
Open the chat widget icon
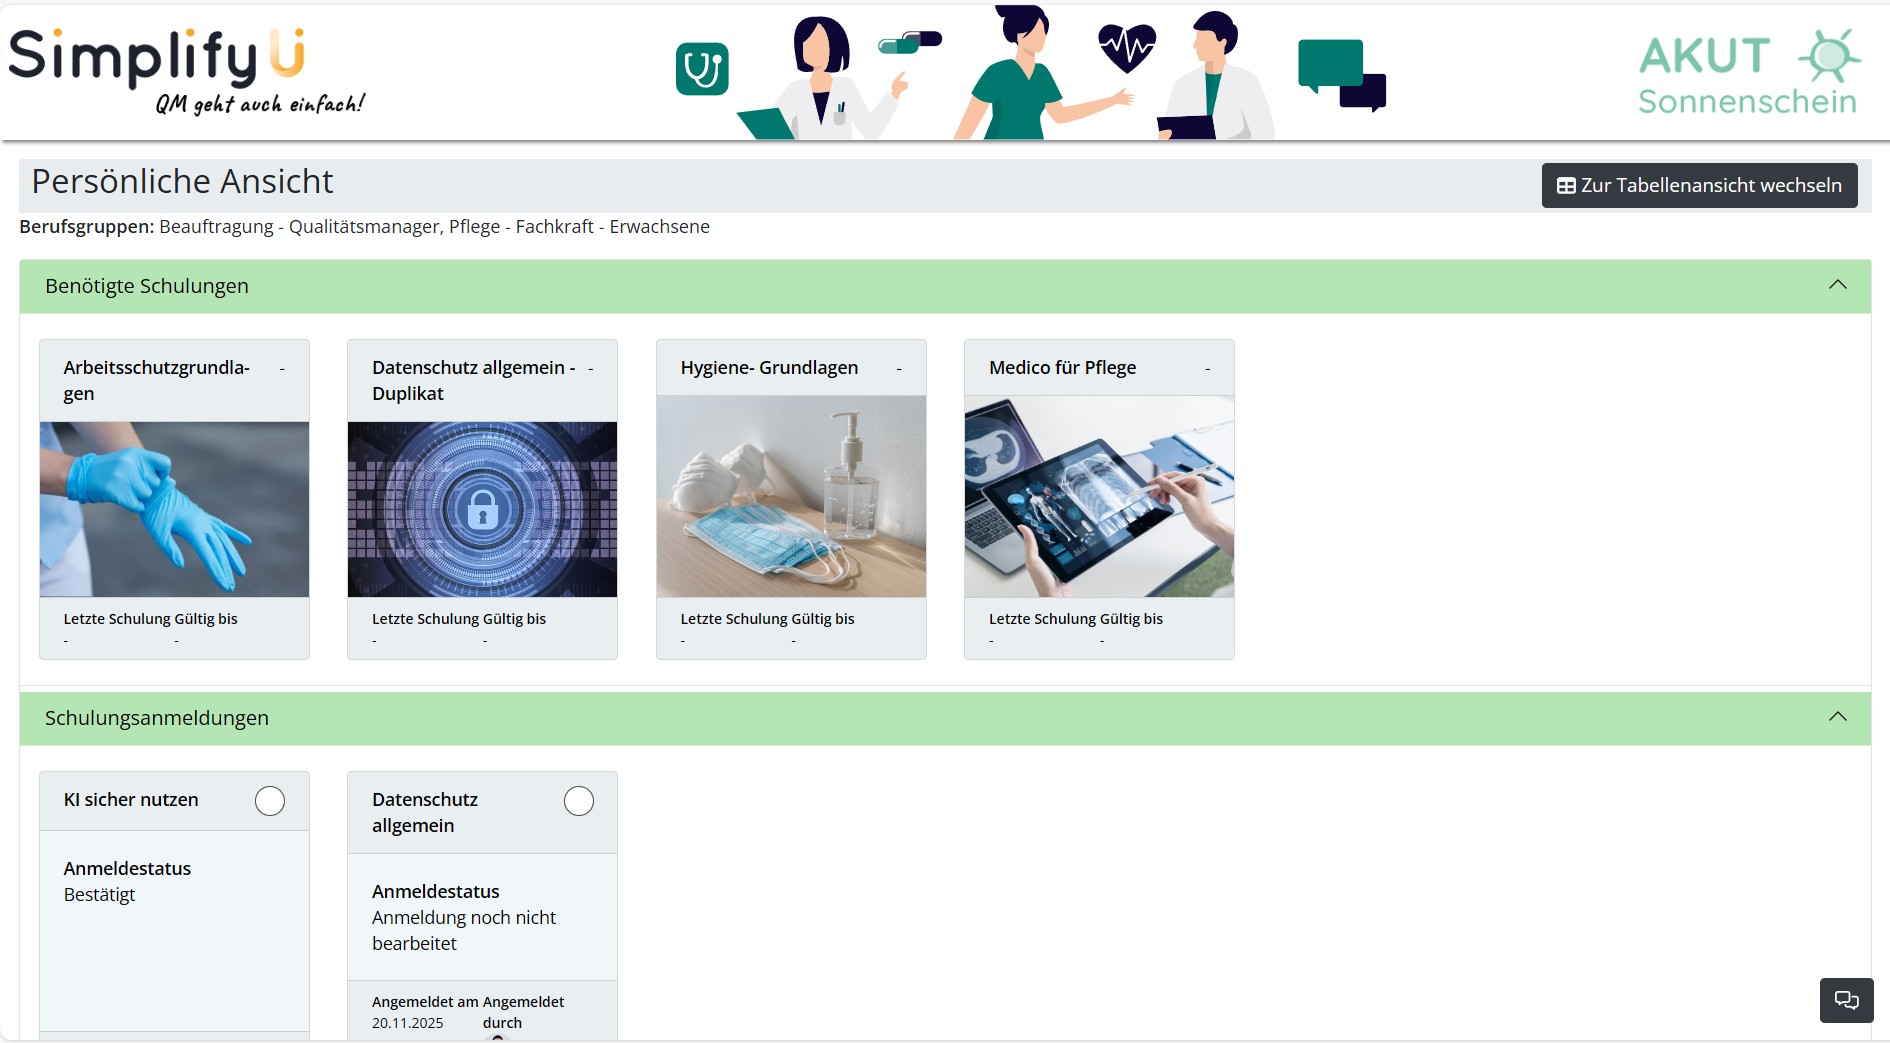(1846, 1000)
